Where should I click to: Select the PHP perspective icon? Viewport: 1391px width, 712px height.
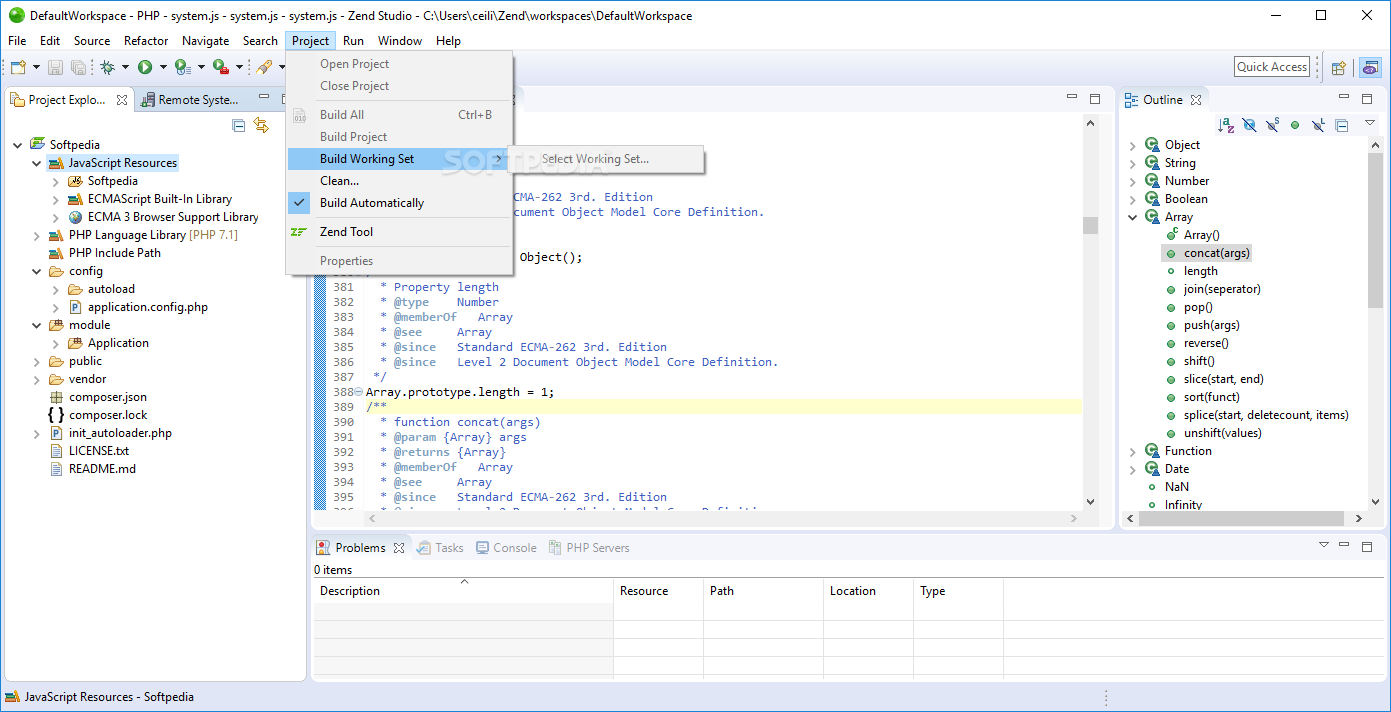(1370, 67)
